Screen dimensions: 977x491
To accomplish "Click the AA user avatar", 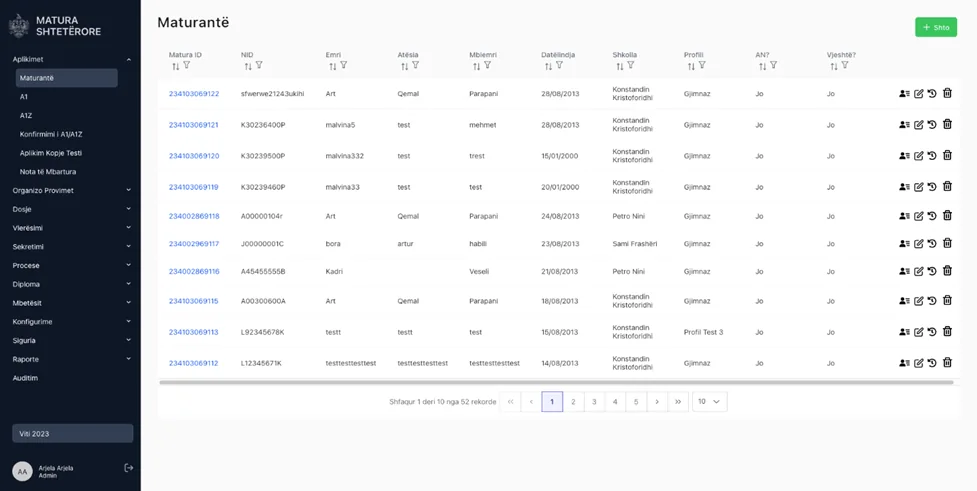I will point(22,471).
